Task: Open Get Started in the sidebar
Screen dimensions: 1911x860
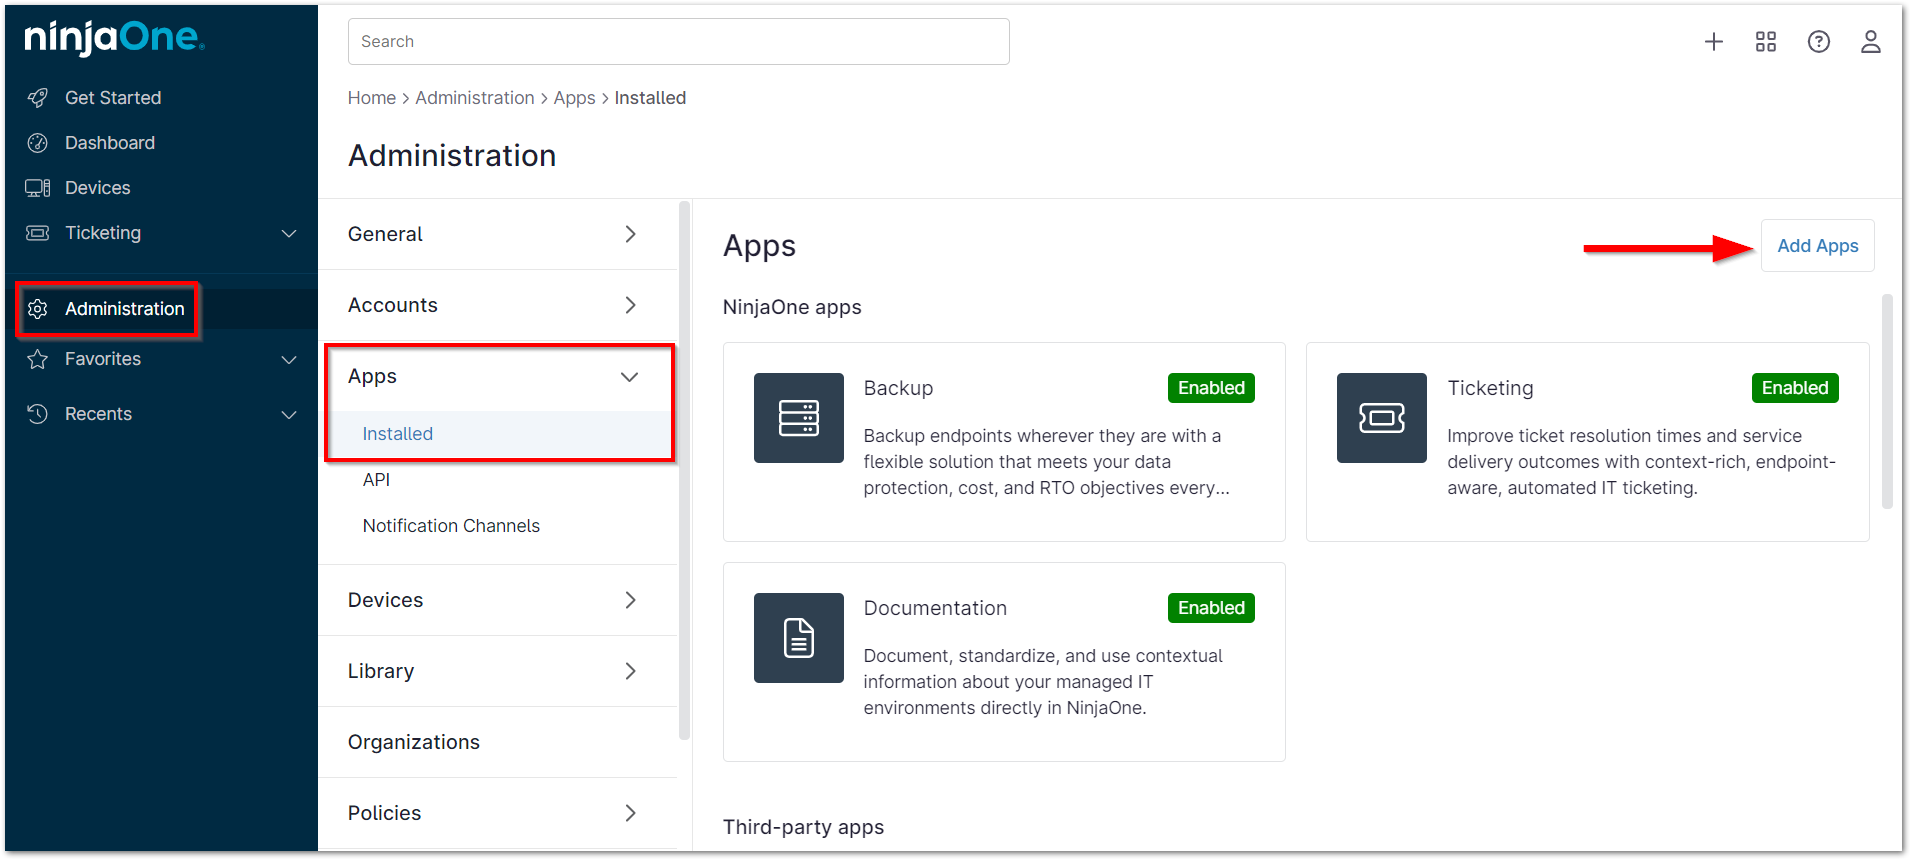Action: pos(112,98)
